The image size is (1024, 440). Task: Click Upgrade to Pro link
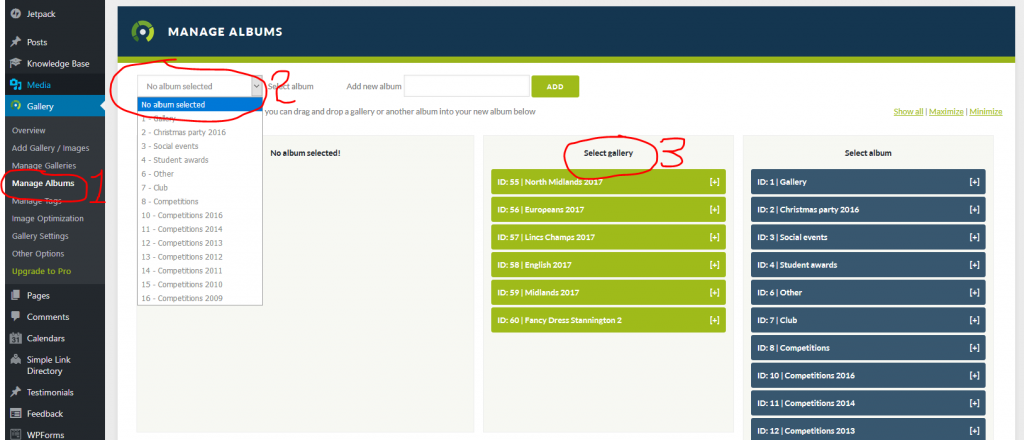(x=41, y=271)
